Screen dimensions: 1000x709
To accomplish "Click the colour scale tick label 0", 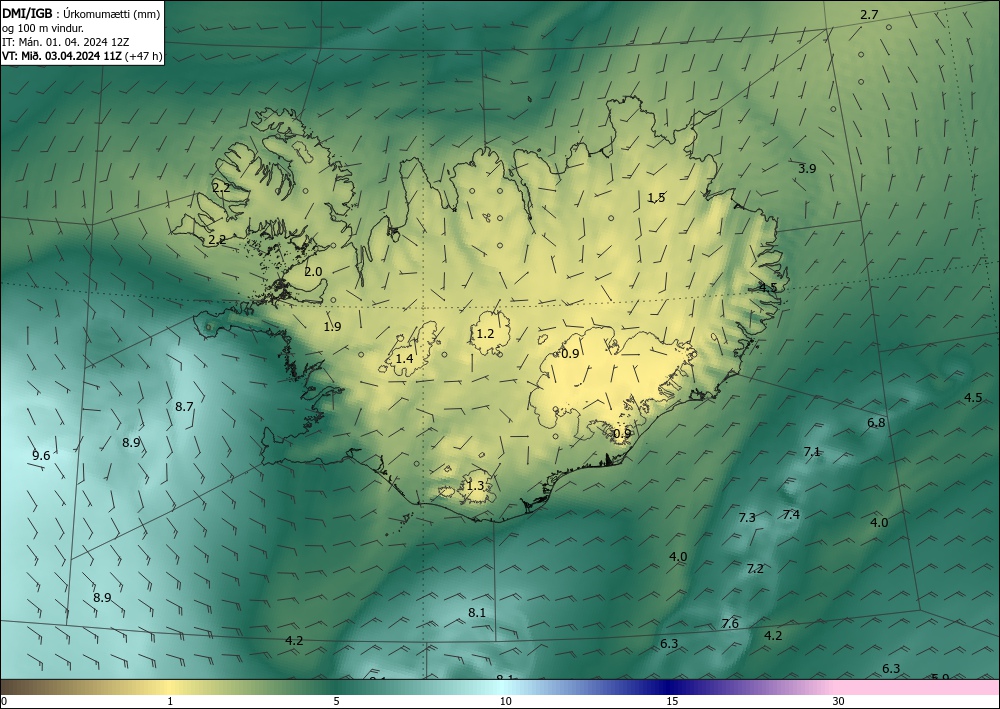I will [x=4, y=701].
